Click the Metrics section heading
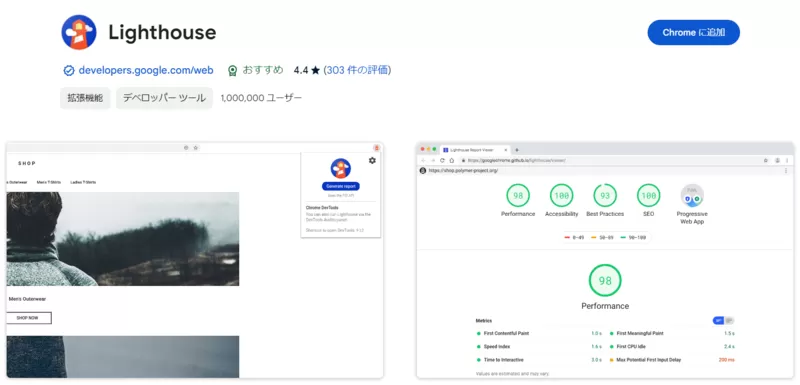 484,321
